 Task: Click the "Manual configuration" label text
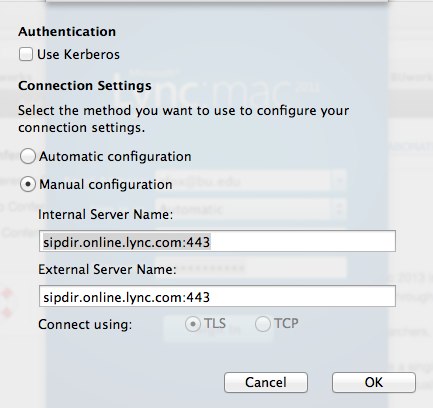point(106,185)
